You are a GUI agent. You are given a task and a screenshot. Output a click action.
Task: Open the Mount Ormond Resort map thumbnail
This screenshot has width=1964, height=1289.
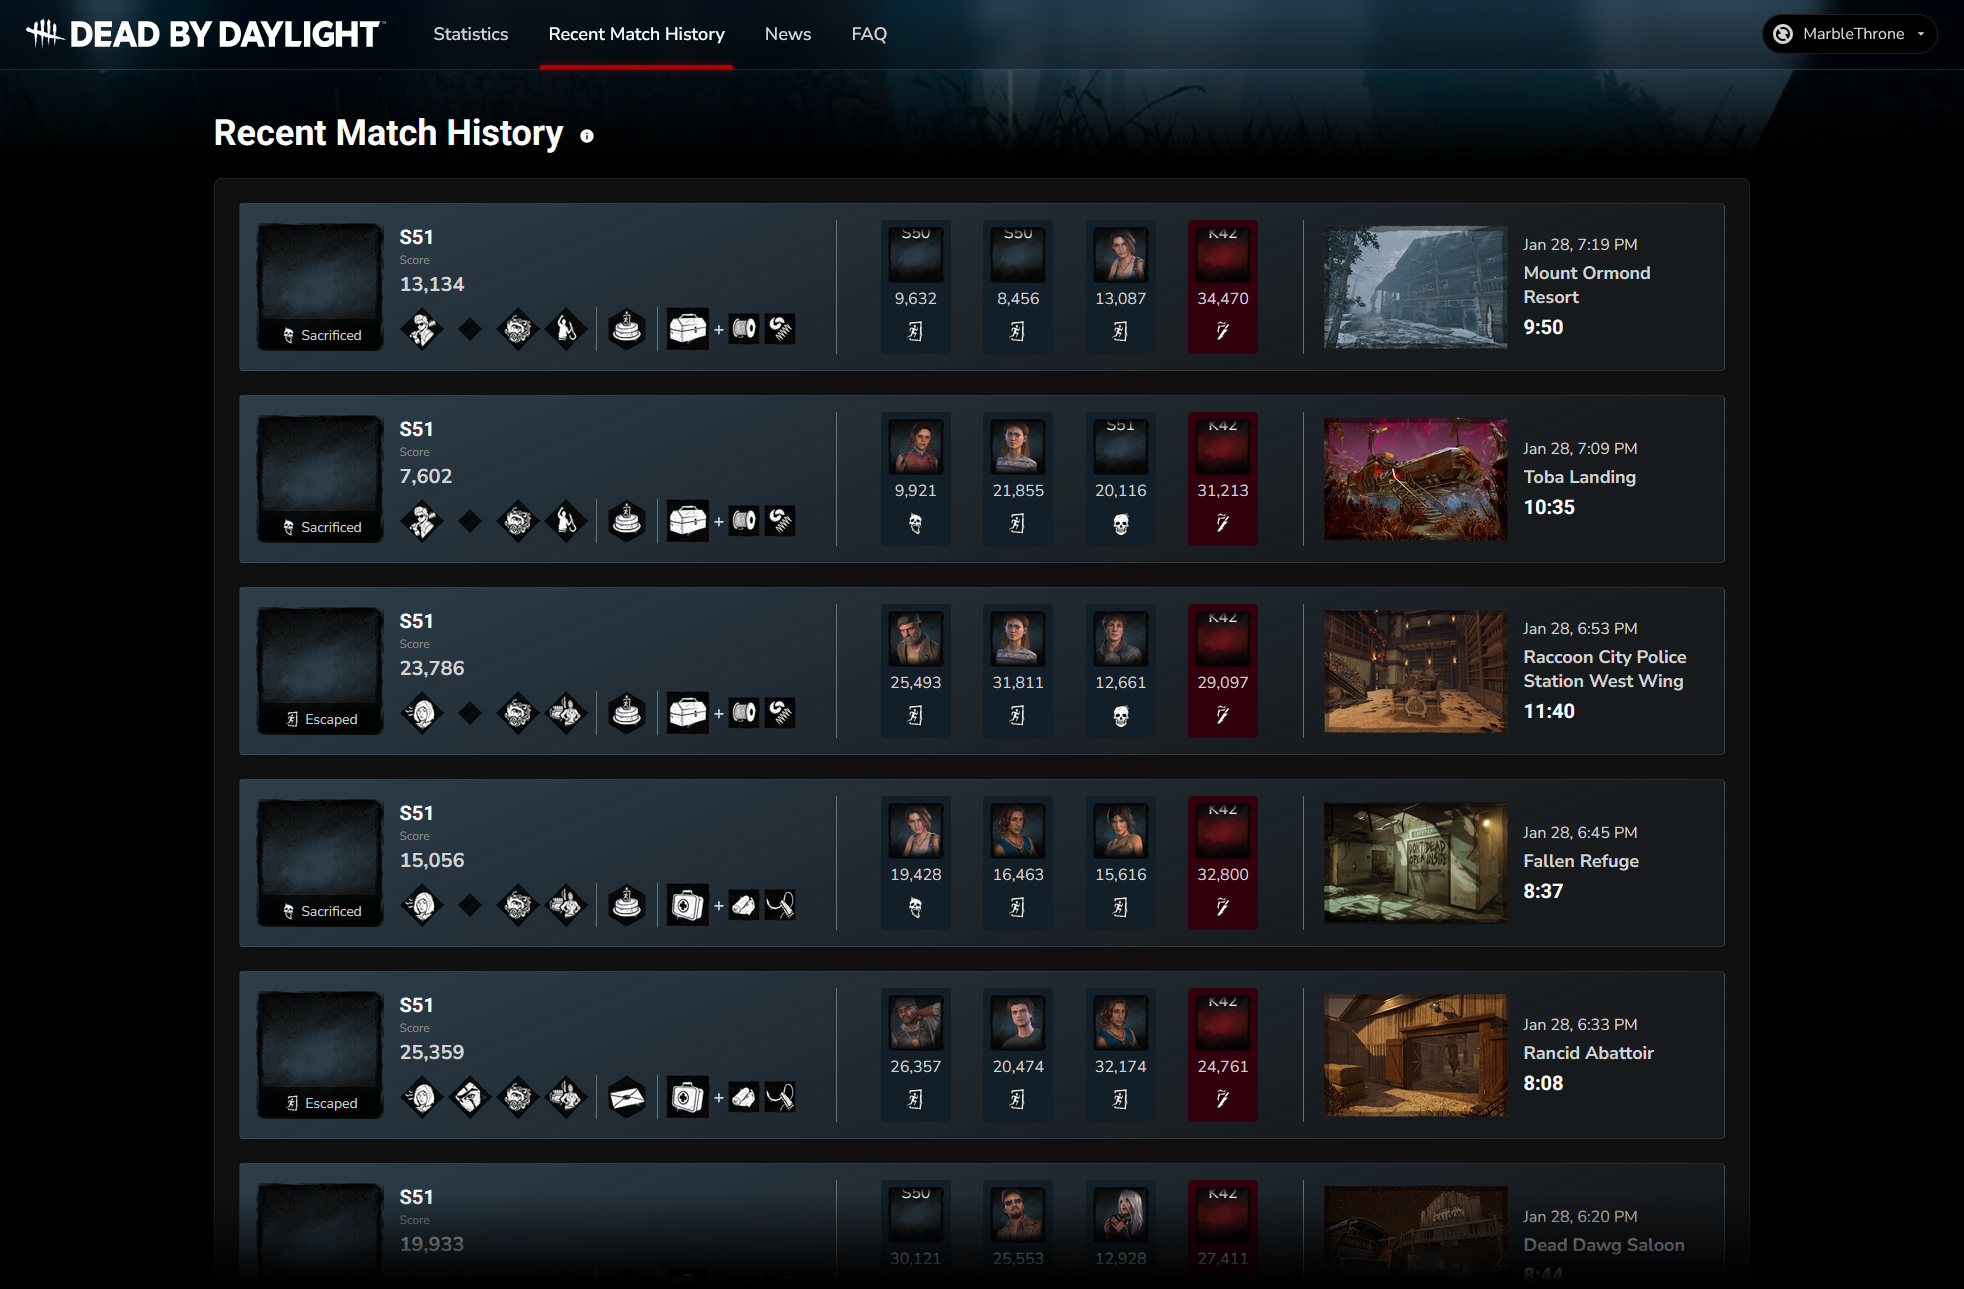pos(1415,287)
